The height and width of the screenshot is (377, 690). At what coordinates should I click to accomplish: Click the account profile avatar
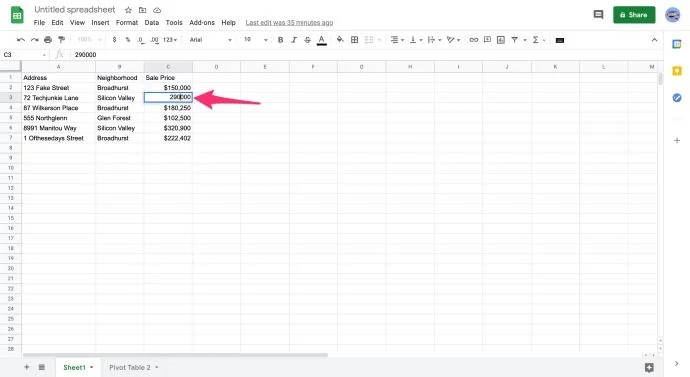[672, 15]
